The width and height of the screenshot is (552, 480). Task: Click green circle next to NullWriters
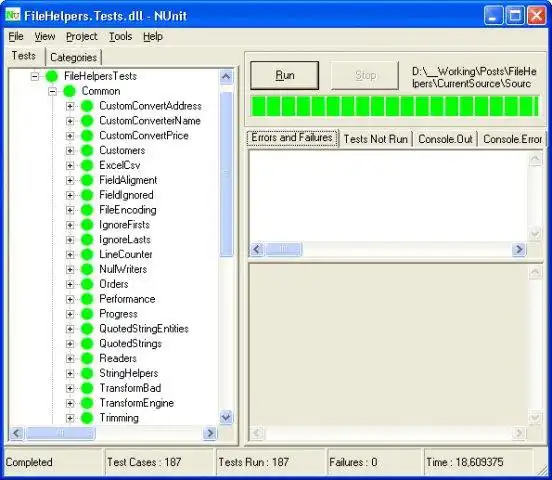(x=87, y=269)
